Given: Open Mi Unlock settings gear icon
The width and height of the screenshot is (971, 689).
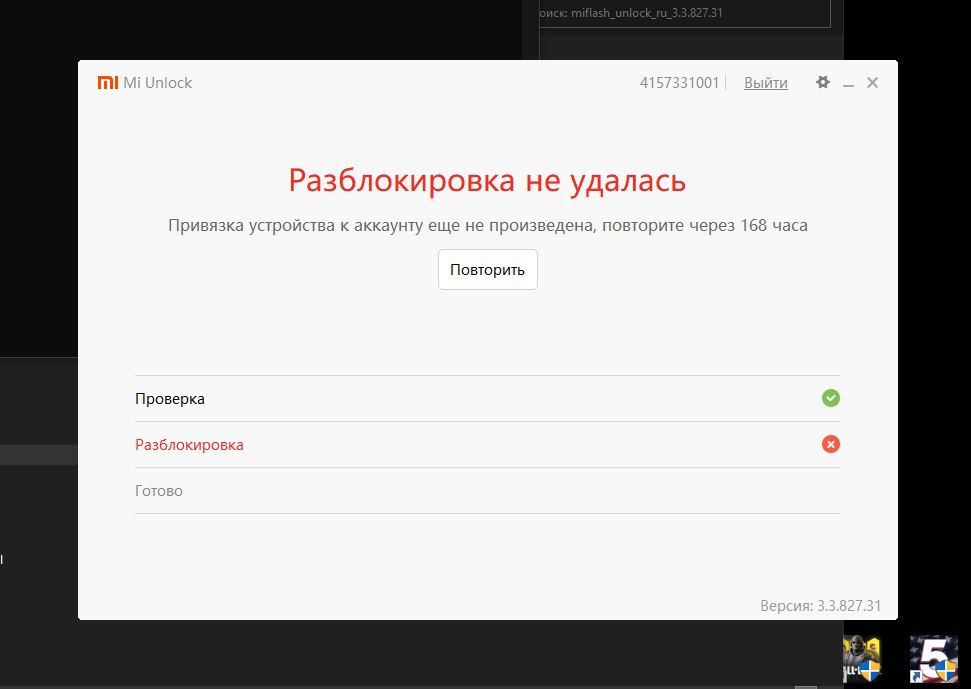Looking at the screenshot, I should pos(822,82).
